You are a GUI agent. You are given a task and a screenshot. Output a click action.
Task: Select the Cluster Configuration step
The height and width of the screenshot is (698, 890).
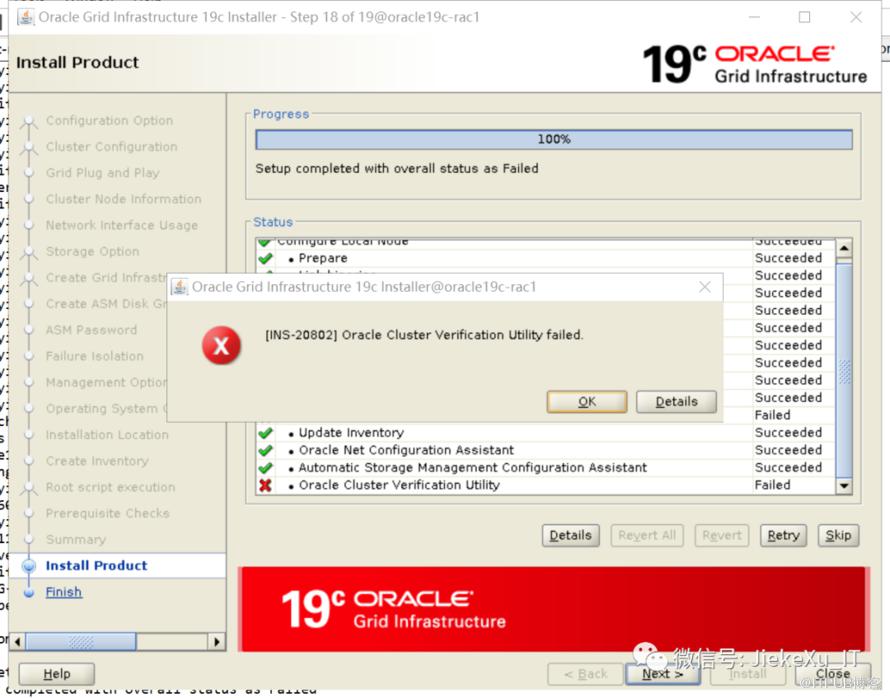[x=111, y=147]
